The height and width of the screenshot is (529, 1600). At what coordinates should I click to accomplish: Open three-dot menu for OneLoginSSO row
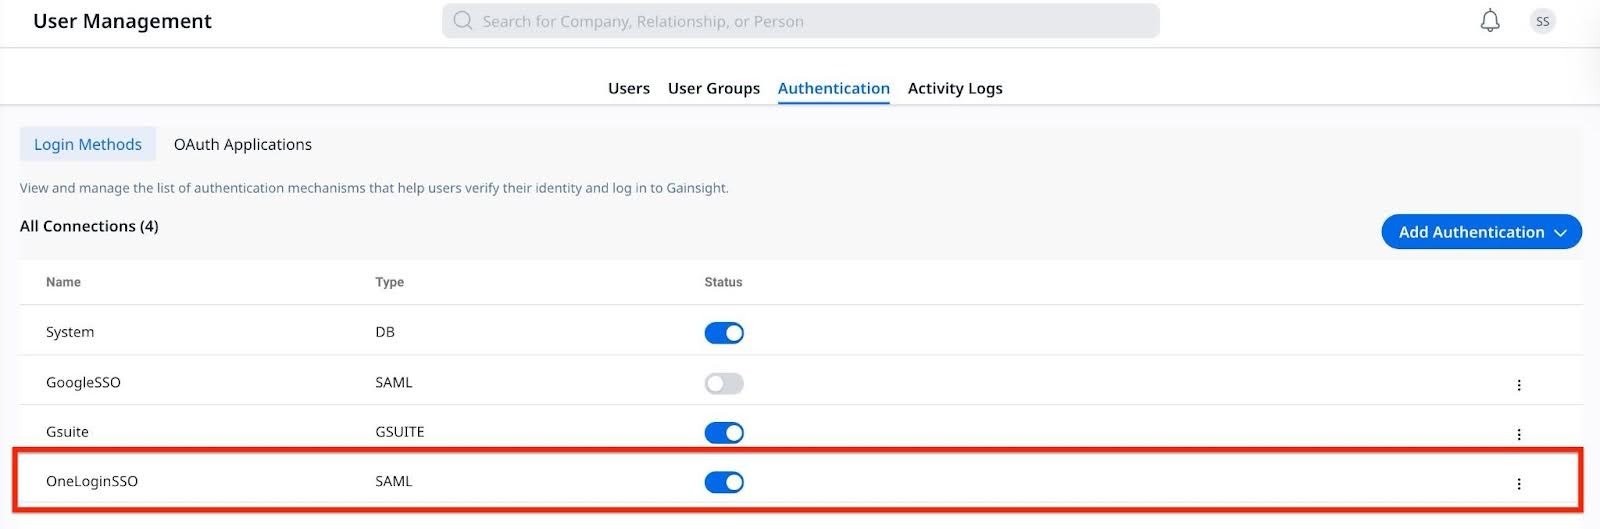point(1518,484)
